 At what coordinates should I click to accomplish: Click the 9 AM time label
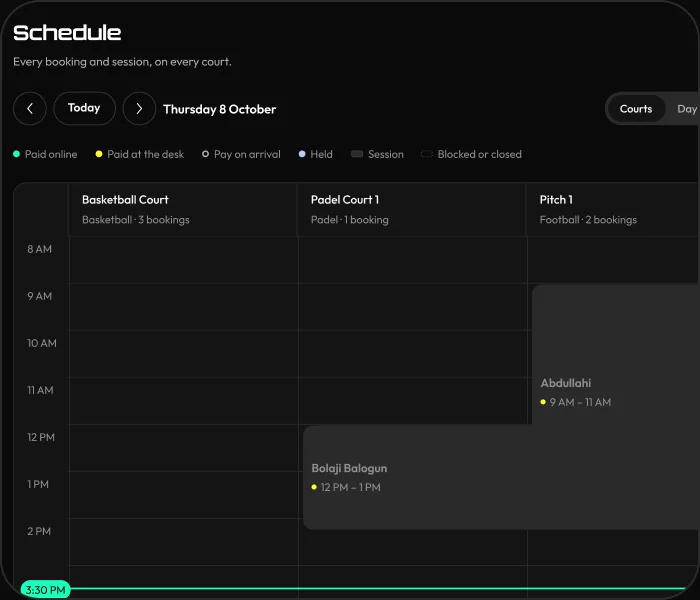tap(39, 296)
